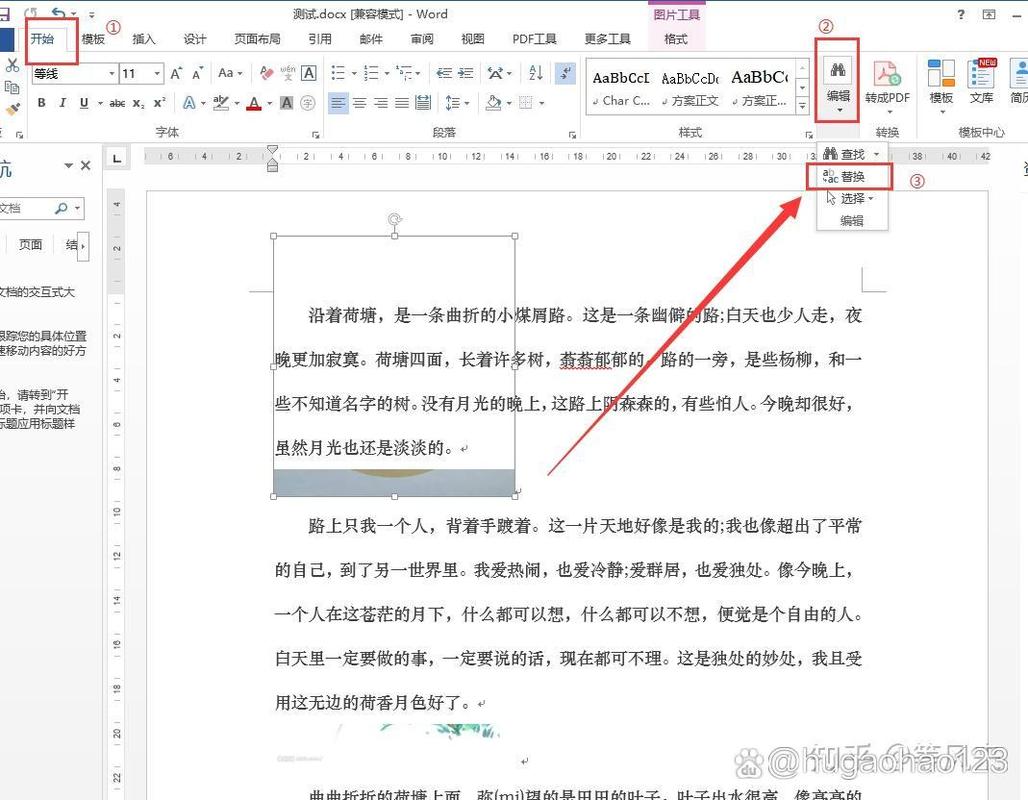
Task: Switch to the 图片工具 格式 tab
Action: click(x=676, y=38)
